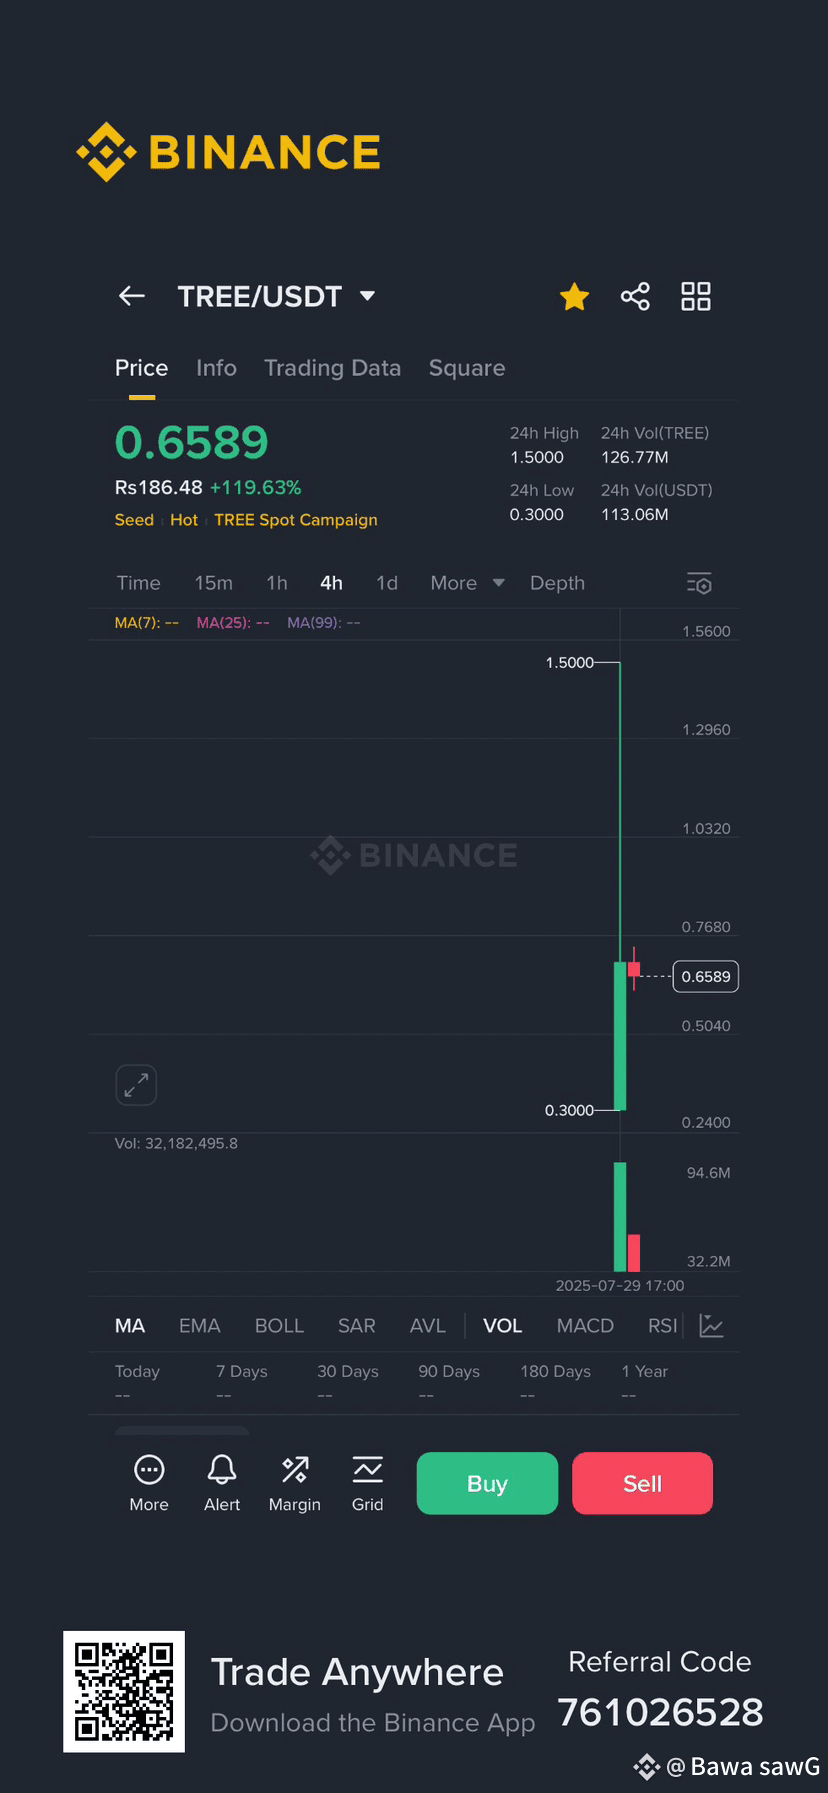Tap the +119.63% change value
The image size is (828, 1793).
tap(256, 488)
